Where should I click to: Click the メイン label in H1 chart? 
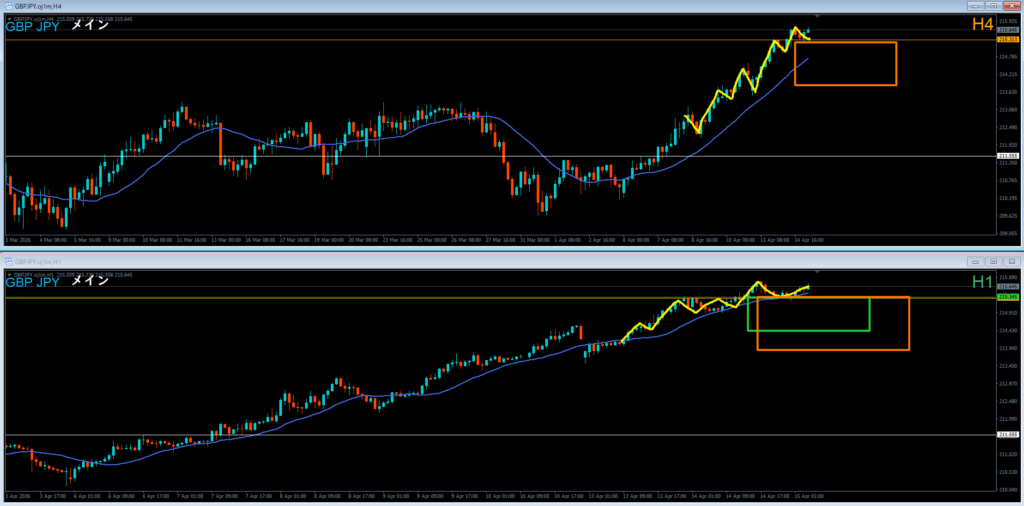pyautogui.click(x=89, y=282)
